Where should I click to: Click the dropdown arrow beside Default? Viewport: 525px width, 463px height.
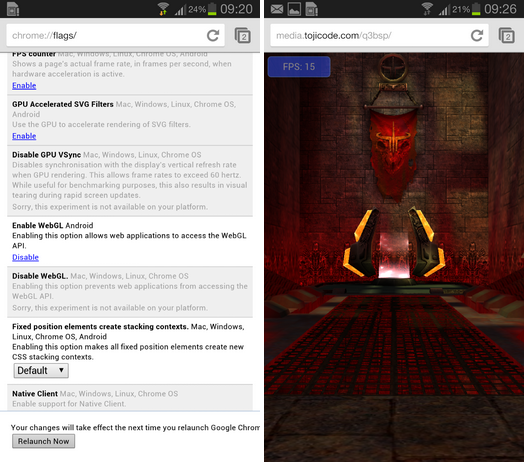(x=61, y=370)
